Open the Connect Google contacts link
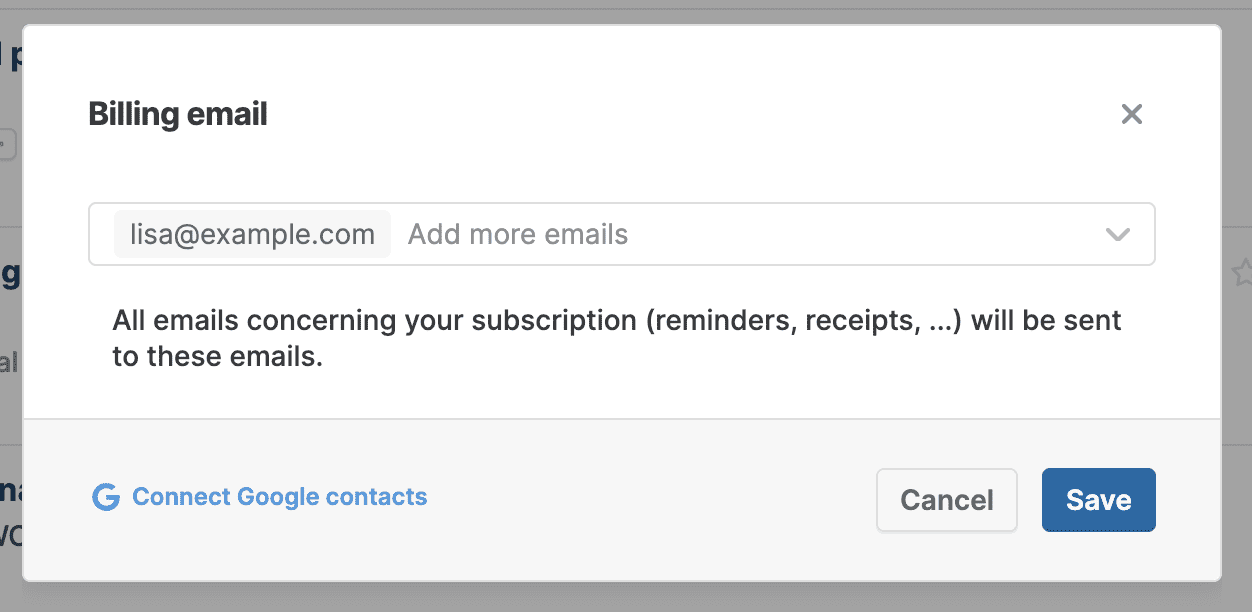Screen dimensions: 1252x612 [x=279, y=497]
